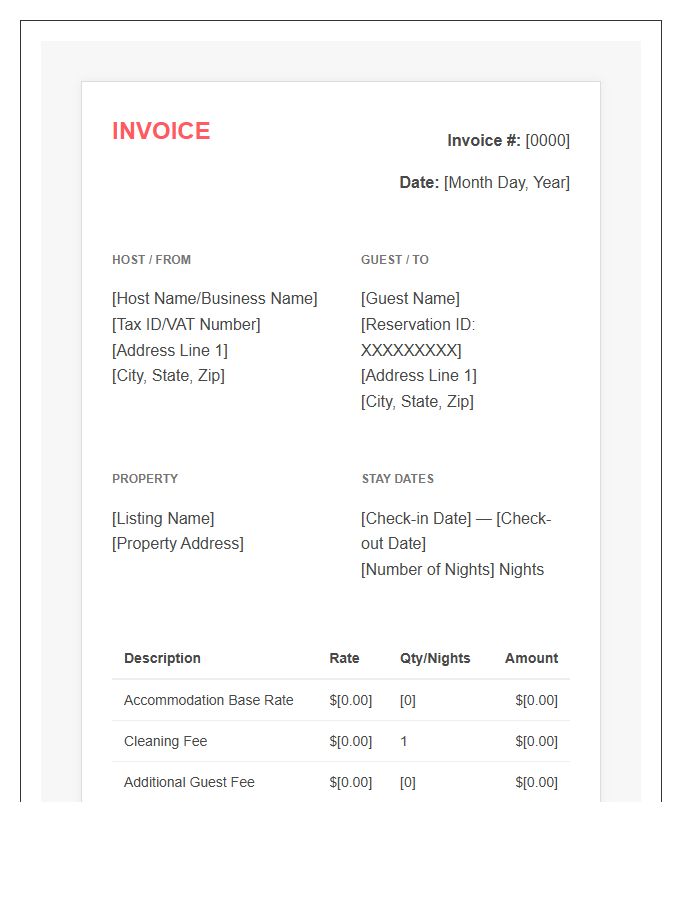The width and height of the screenshot is (700, 900).
Task: Select [Check-in Date] placeholder
Action: click(416, 518)
